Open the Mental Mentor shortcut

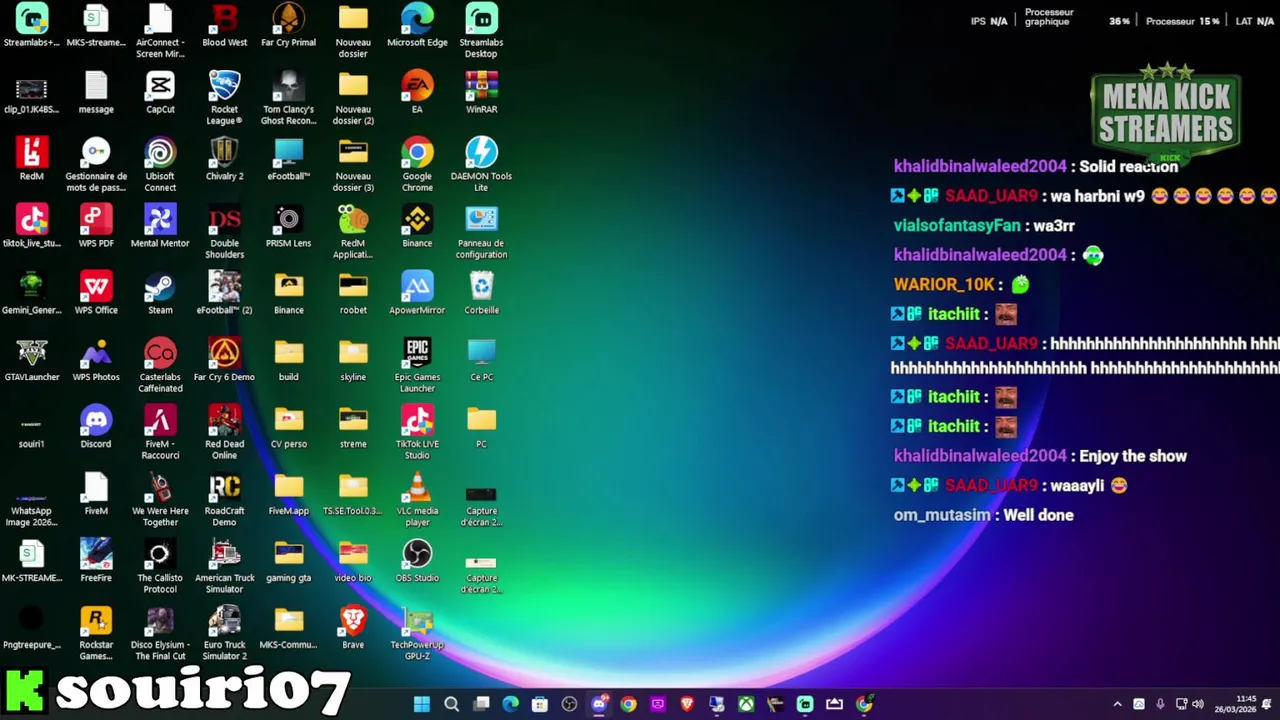pyautogui.click(x=160, y=227)
